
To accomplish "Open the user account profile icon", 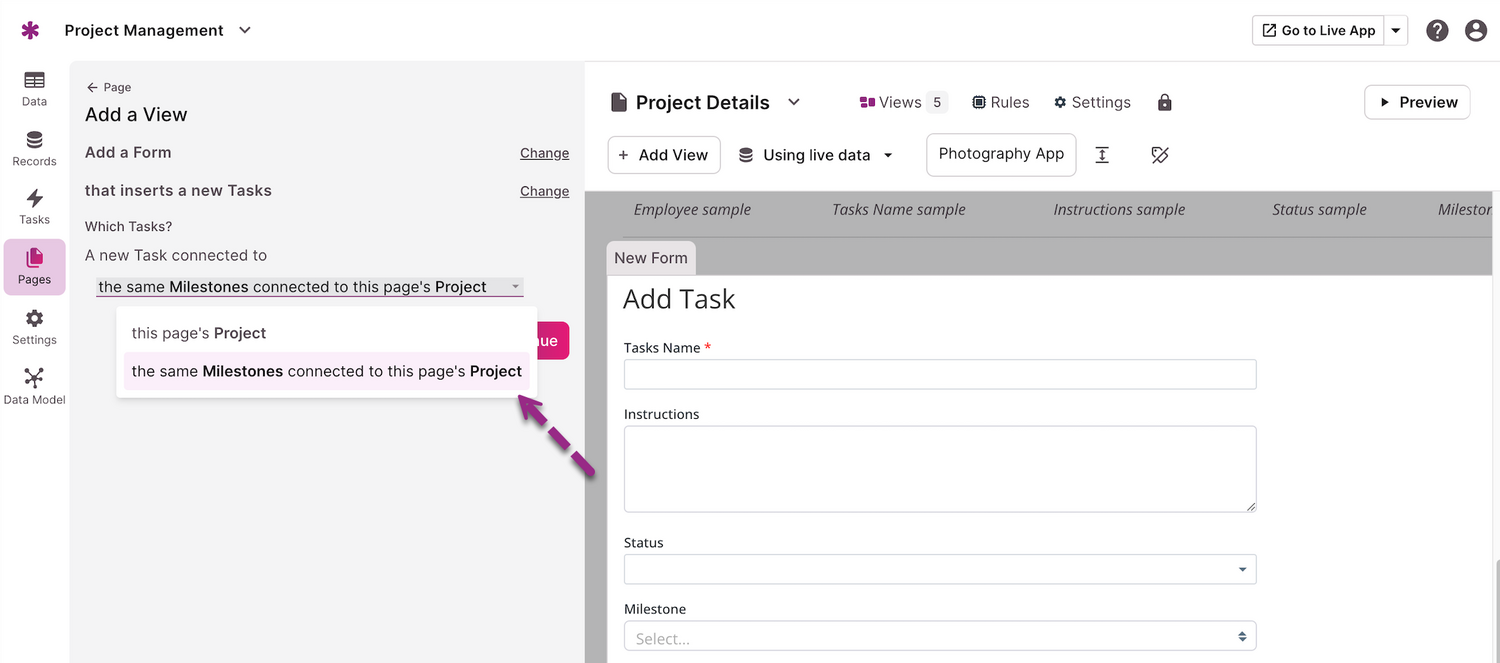I will click(x=1476, y=30).
